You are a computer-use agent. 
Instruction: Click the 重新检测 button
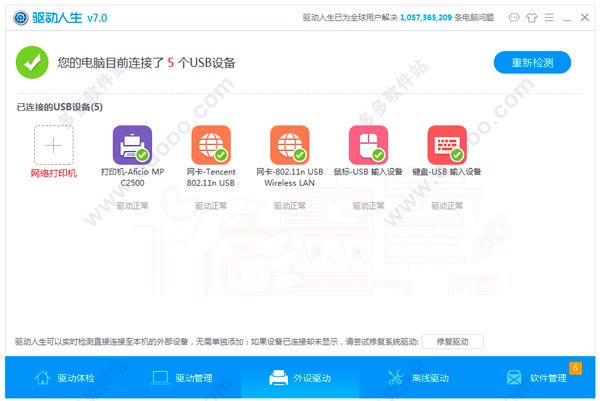tap(532, 62)
